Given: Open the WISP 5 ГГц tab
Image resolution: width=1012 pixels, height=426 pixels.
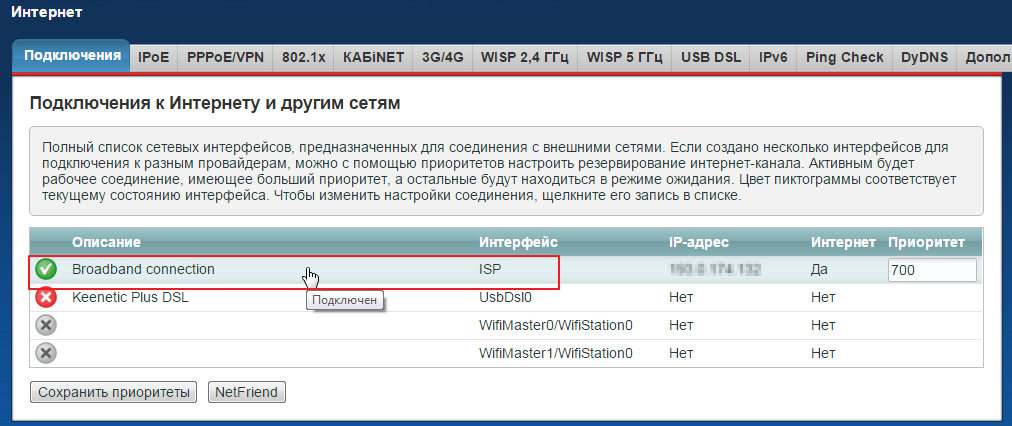Looking at the screenshot, I should pyautogui.click(x=625, y=57).
